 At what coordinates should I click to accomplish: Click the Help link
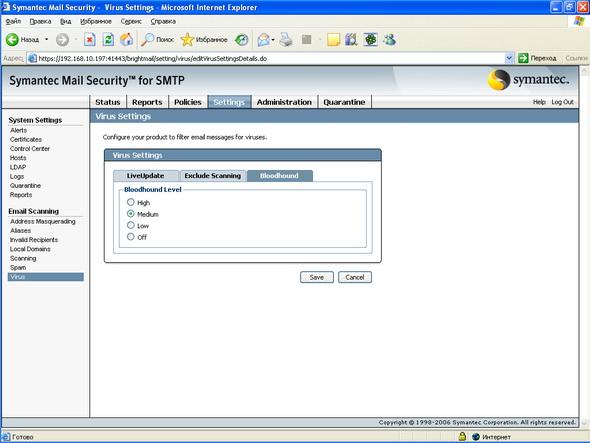539,102
